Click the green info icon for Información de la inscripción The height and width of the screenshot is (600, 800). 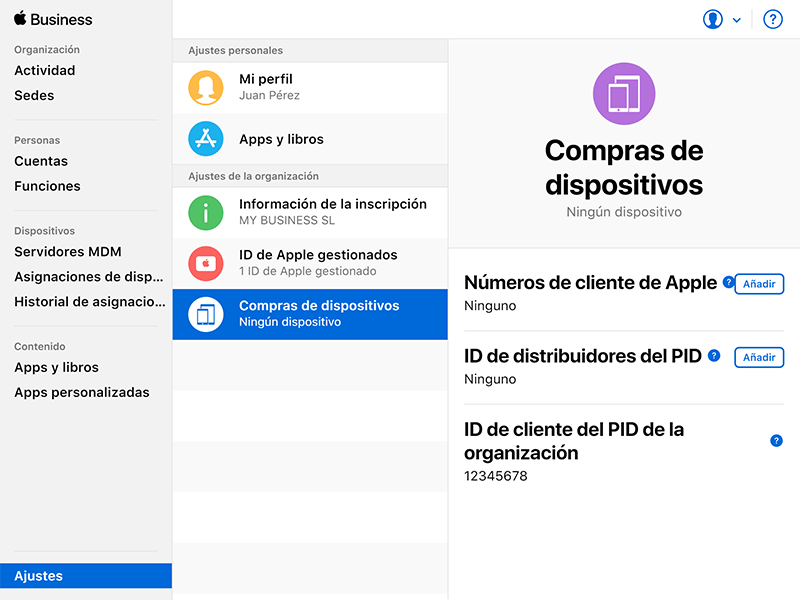point(206,213)
